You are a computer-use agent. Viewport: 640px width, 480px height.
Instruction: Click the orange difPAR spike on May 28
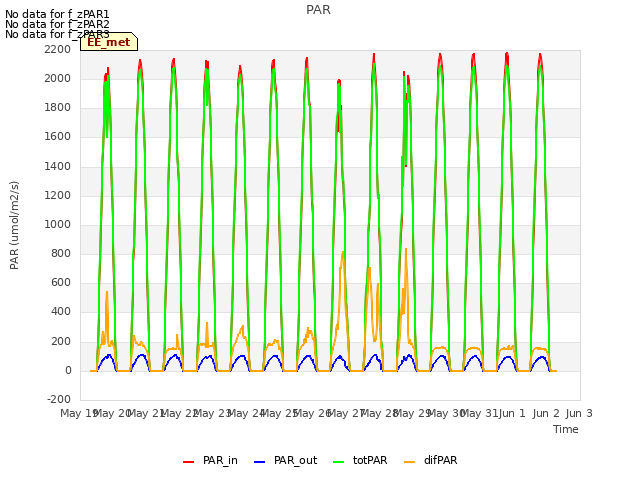[406, 250]
